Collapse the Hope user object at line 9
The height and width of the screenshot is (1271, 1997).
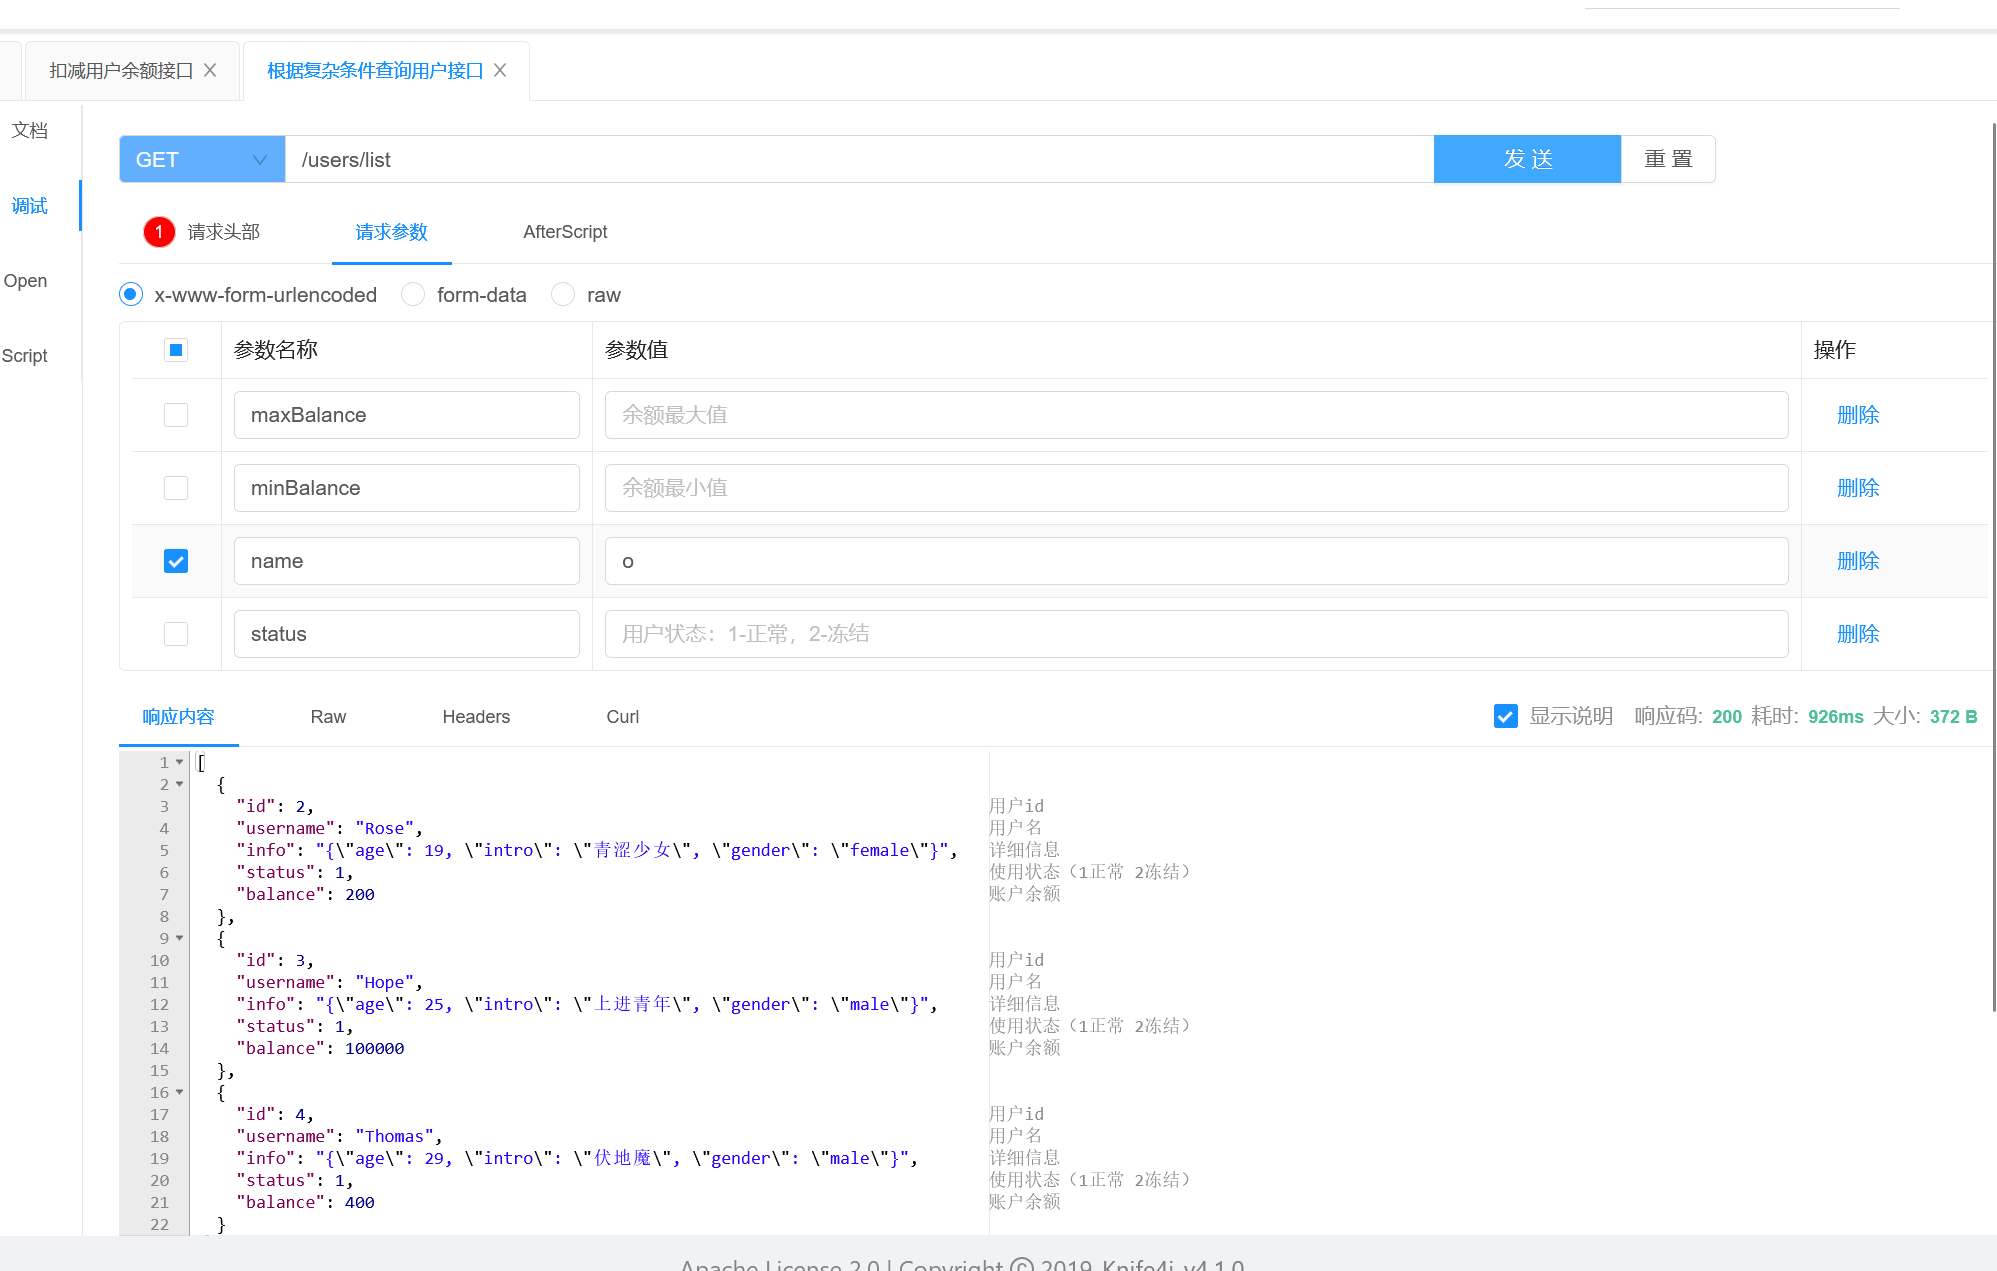click(x=180, y=938)
